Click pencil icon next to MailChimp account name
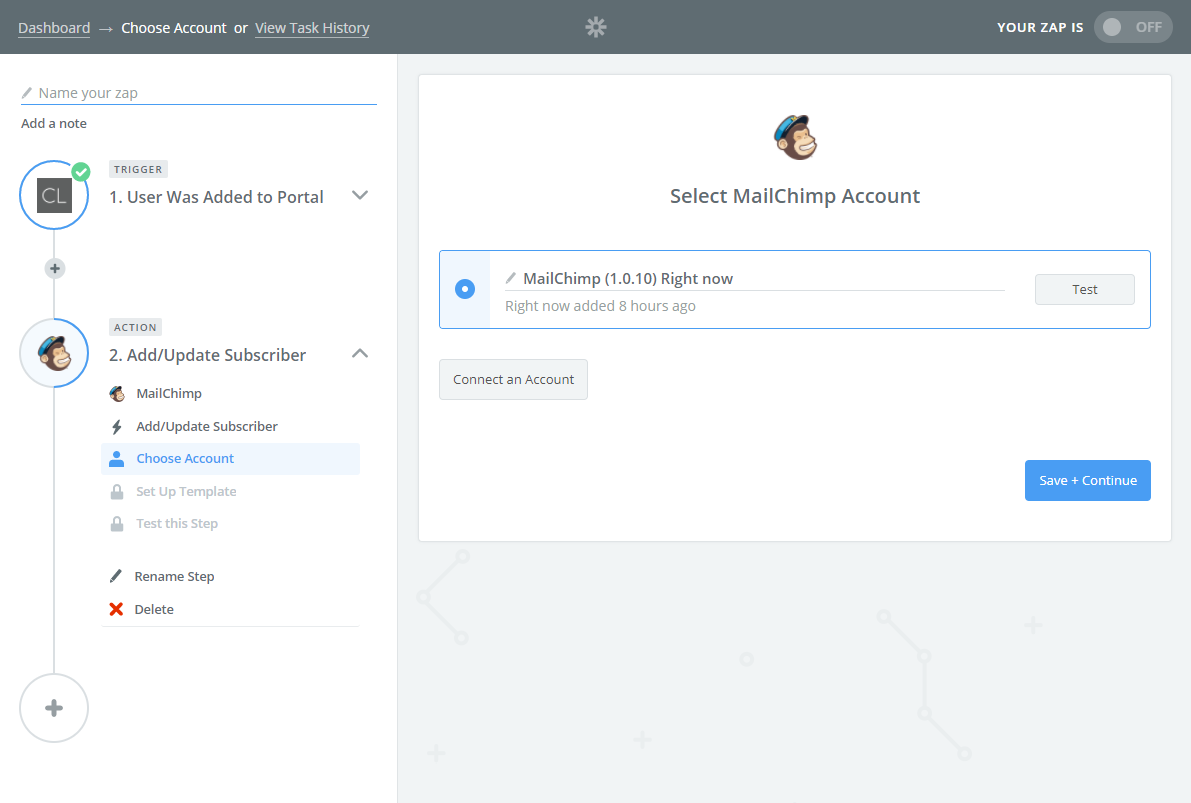 tap(511, 278)
